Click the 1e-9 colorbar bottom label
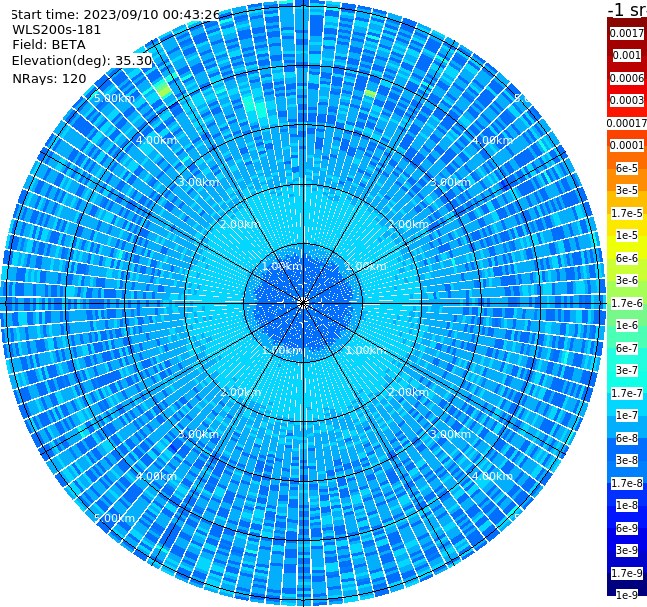The image size is (647, 607). click(627, 595)
